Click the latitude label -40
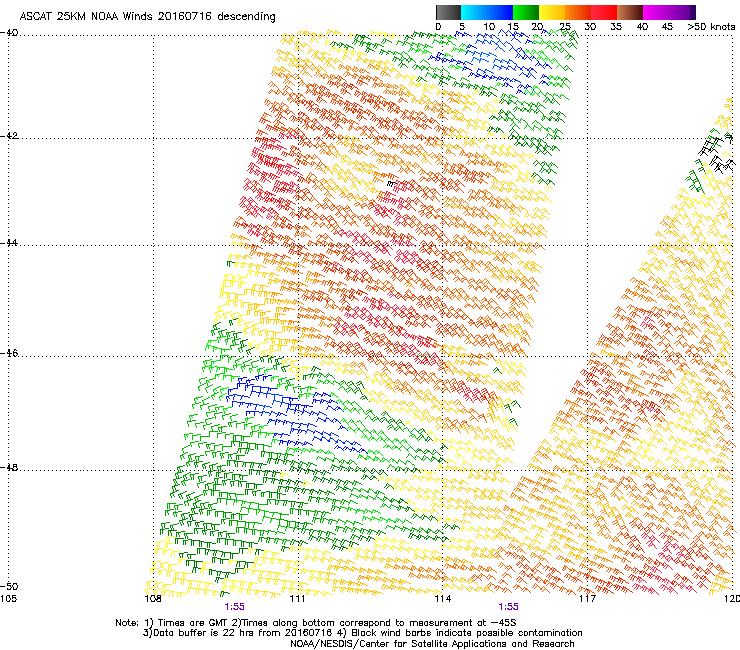Image resolution: width=740 pixels, height=650 pixels. tap(9, 32)
